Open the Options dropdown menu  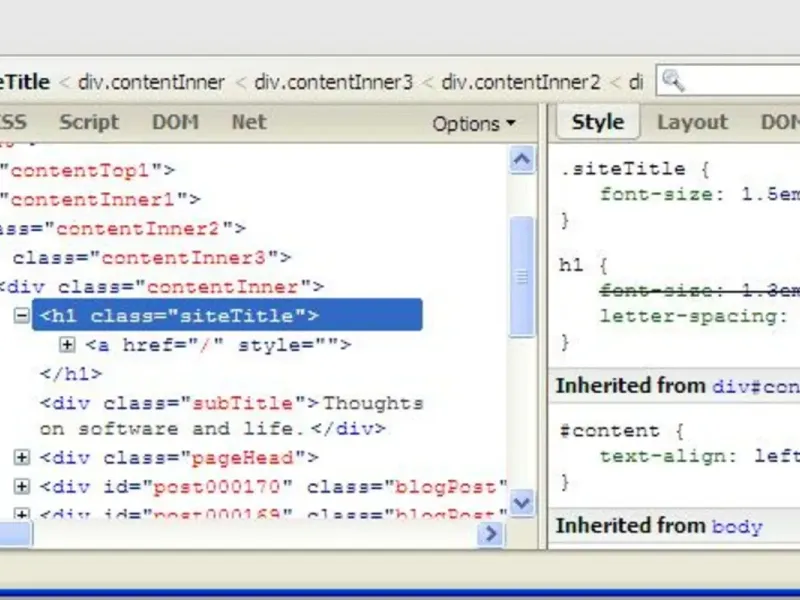point(474,124)
